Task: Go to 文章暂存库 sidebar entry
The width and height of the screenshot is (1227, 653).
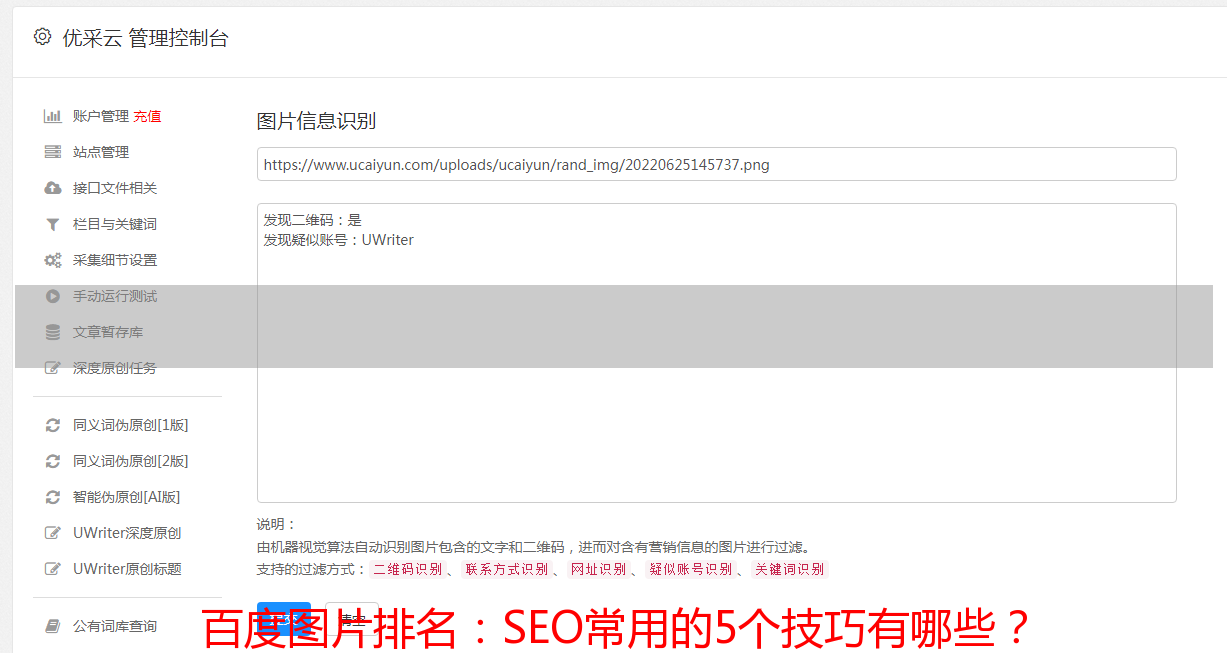Action: 108,332
